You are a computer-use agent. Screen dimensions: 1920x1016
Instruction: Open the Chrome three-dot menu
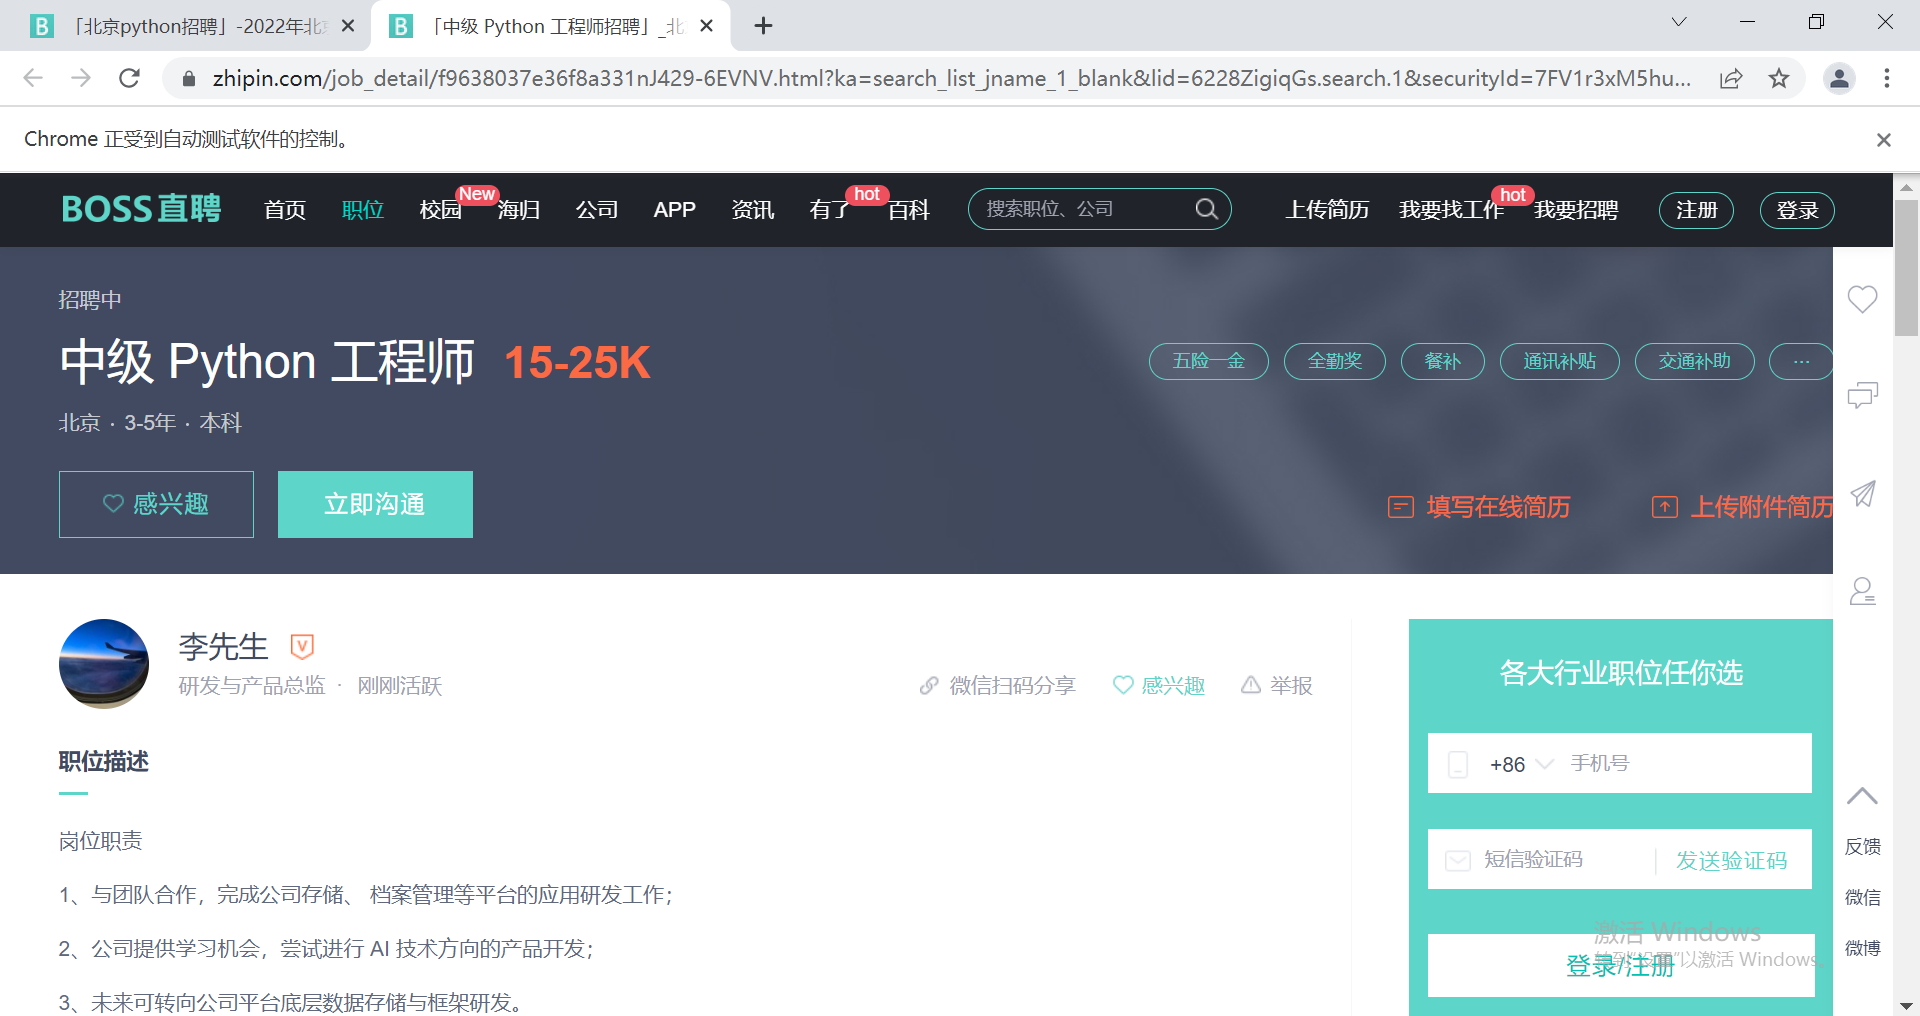(1887, 78)
